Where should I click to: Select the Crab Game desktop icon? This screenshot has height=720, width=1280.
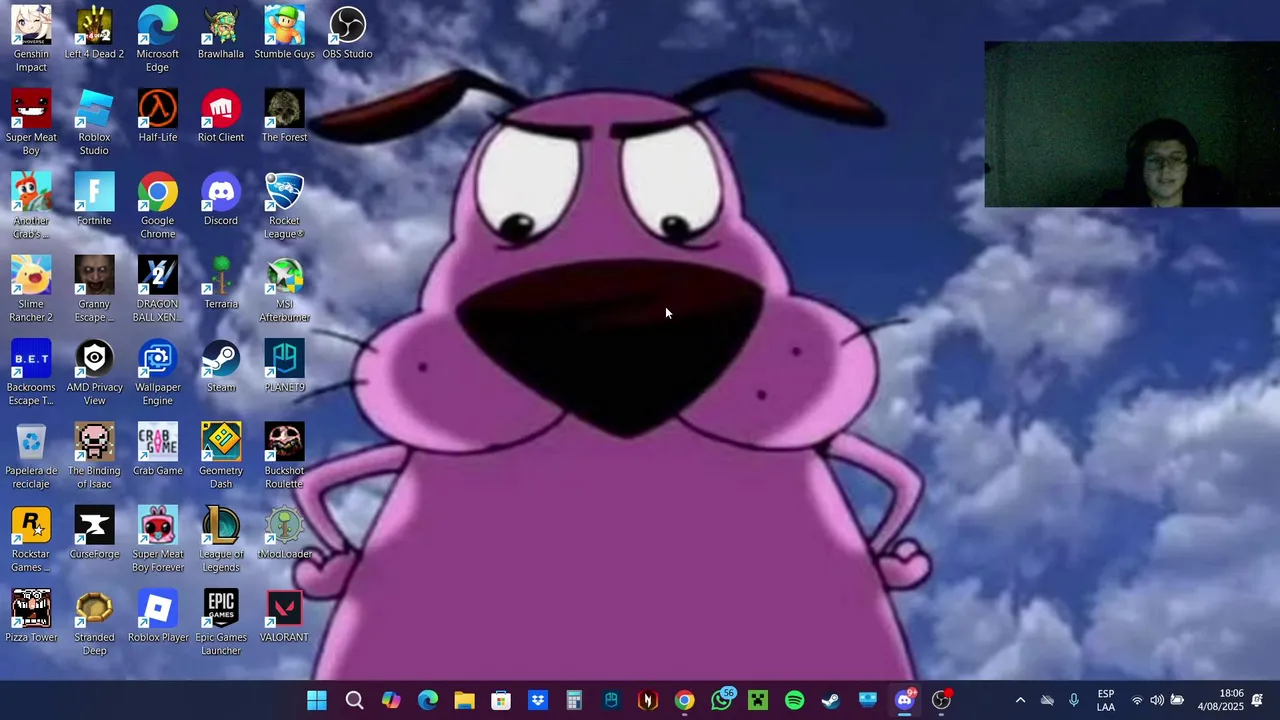[157, 450]
